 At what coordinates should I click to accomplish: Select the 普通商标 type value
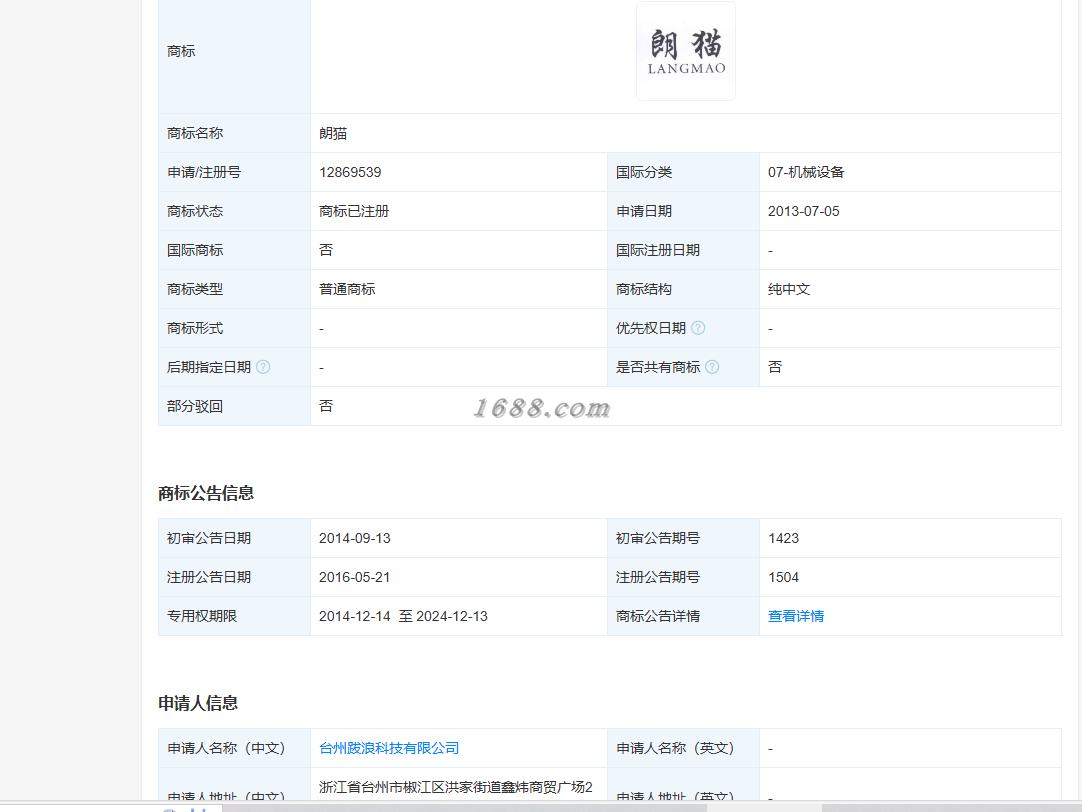point(347,289)
